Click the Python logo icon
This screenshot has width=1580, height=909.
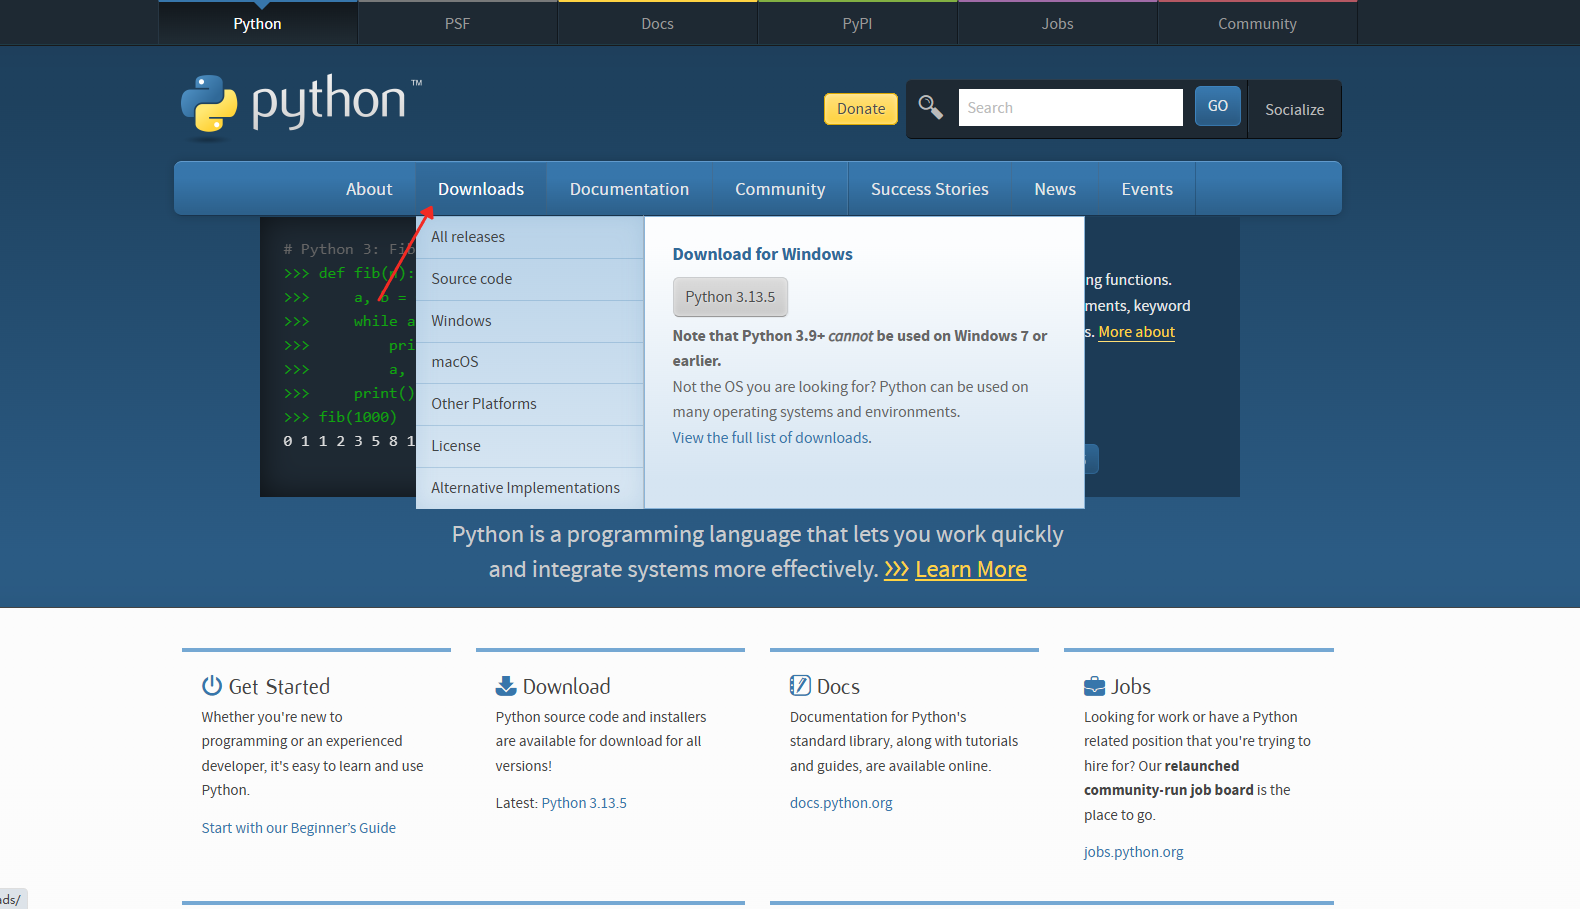[209, 104]
